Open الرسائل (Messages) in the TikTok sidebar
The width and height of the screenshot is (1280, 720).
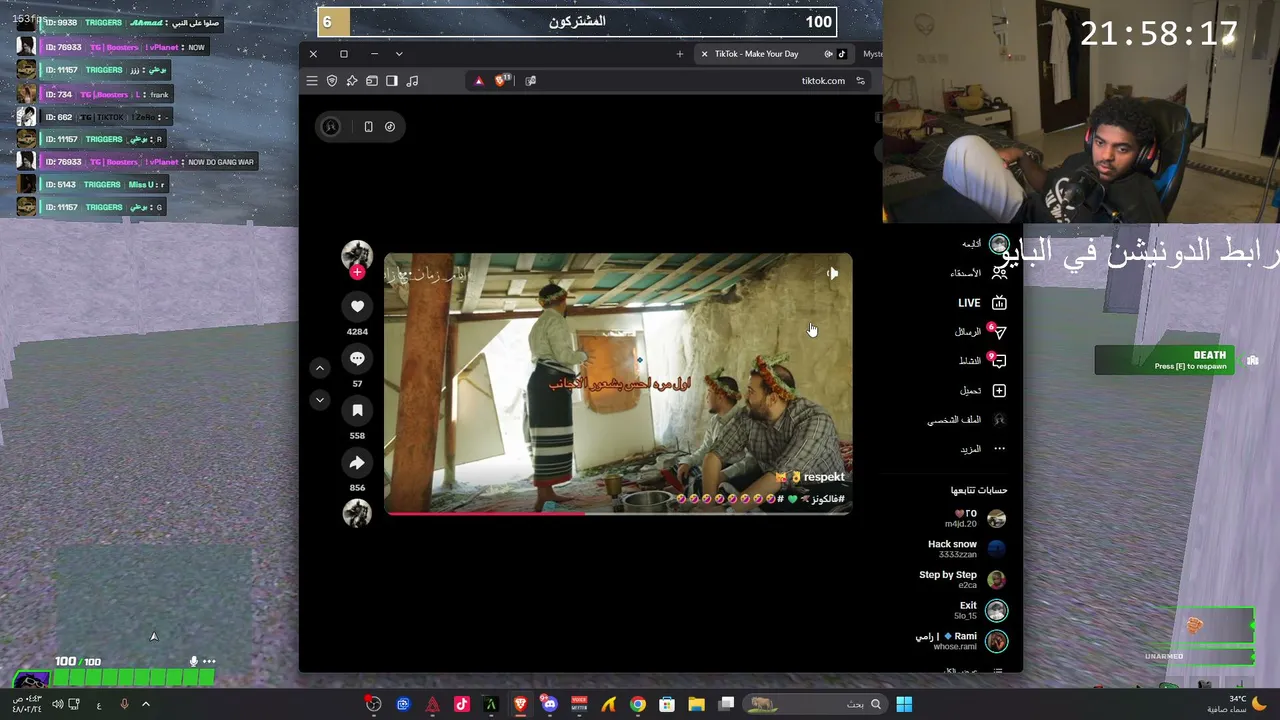(980, 332)
